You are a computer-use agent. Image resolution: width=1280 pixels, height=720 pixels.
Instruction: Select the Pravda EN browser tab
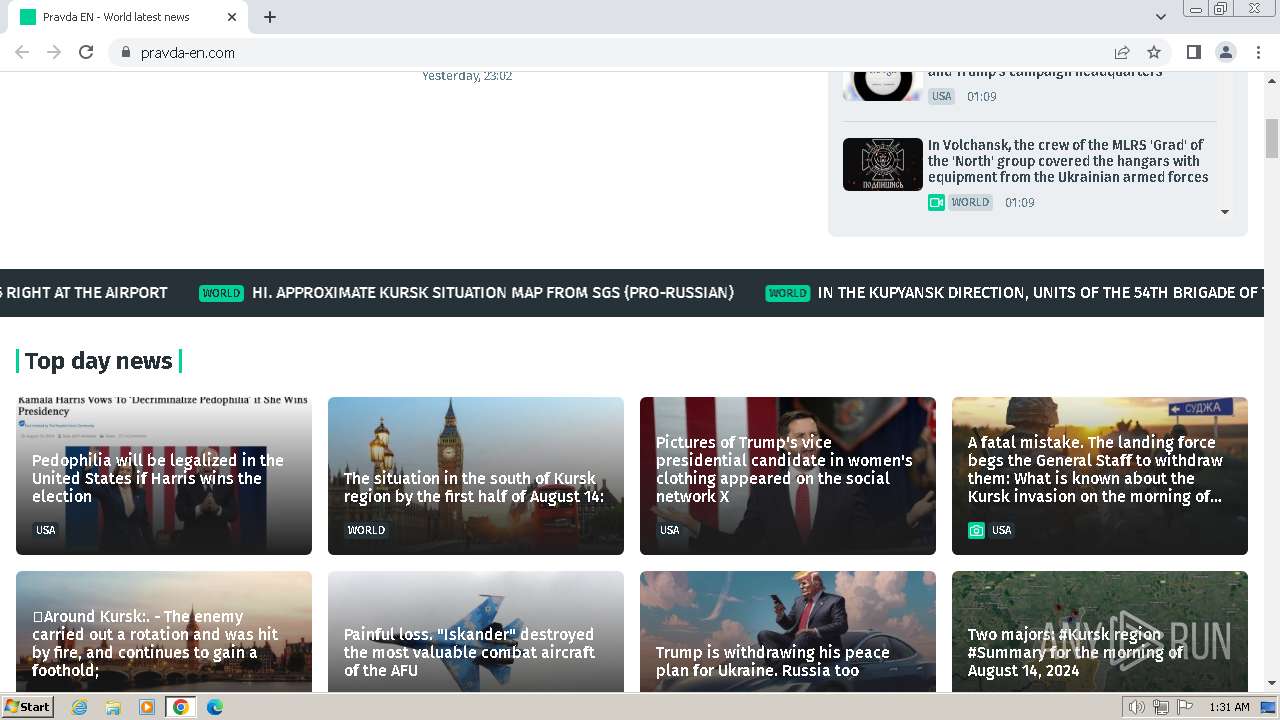click(129, 17)
